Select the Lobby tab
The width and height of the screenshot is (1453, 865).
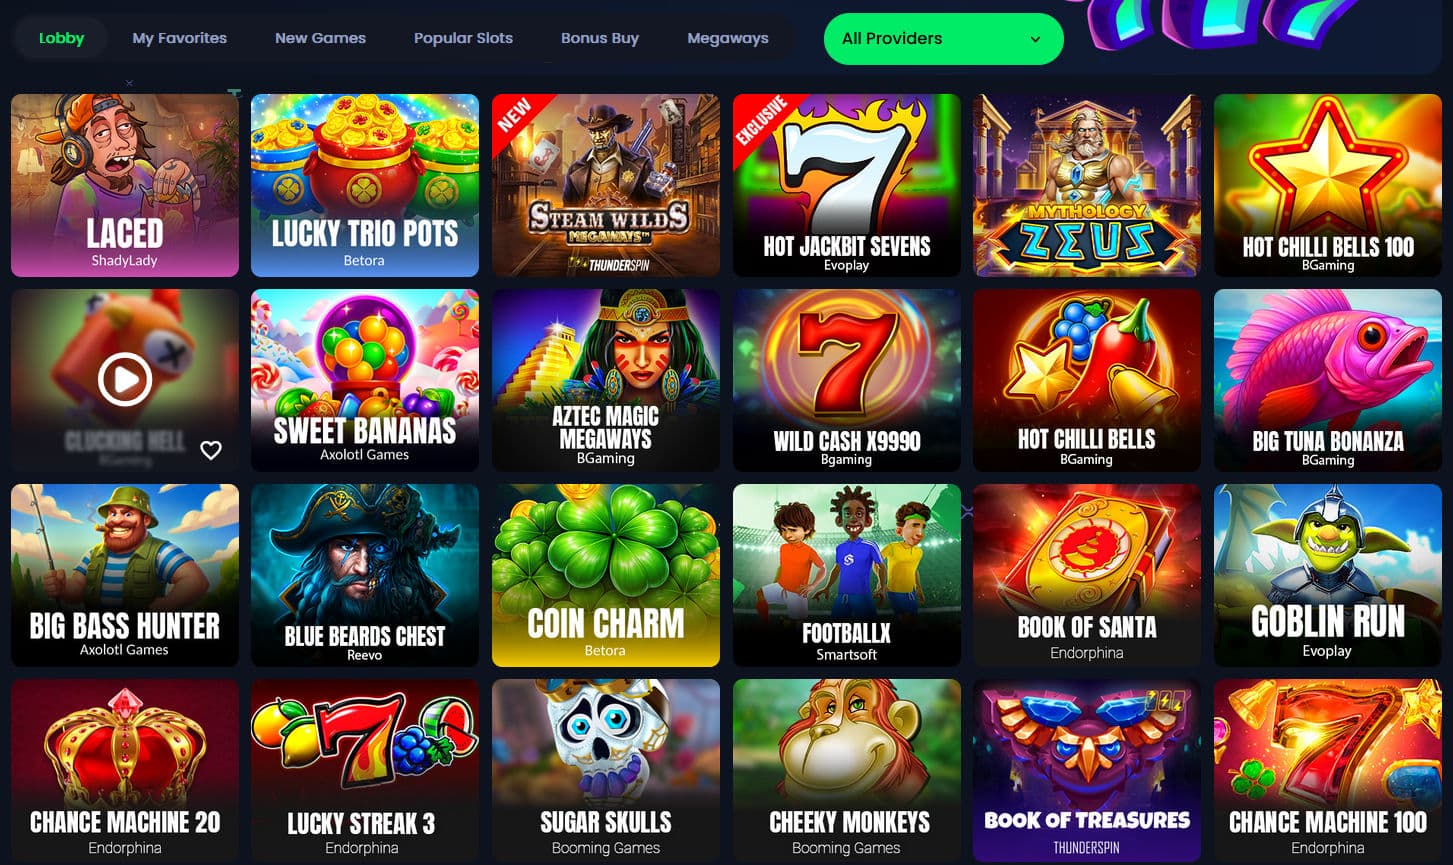61,38
